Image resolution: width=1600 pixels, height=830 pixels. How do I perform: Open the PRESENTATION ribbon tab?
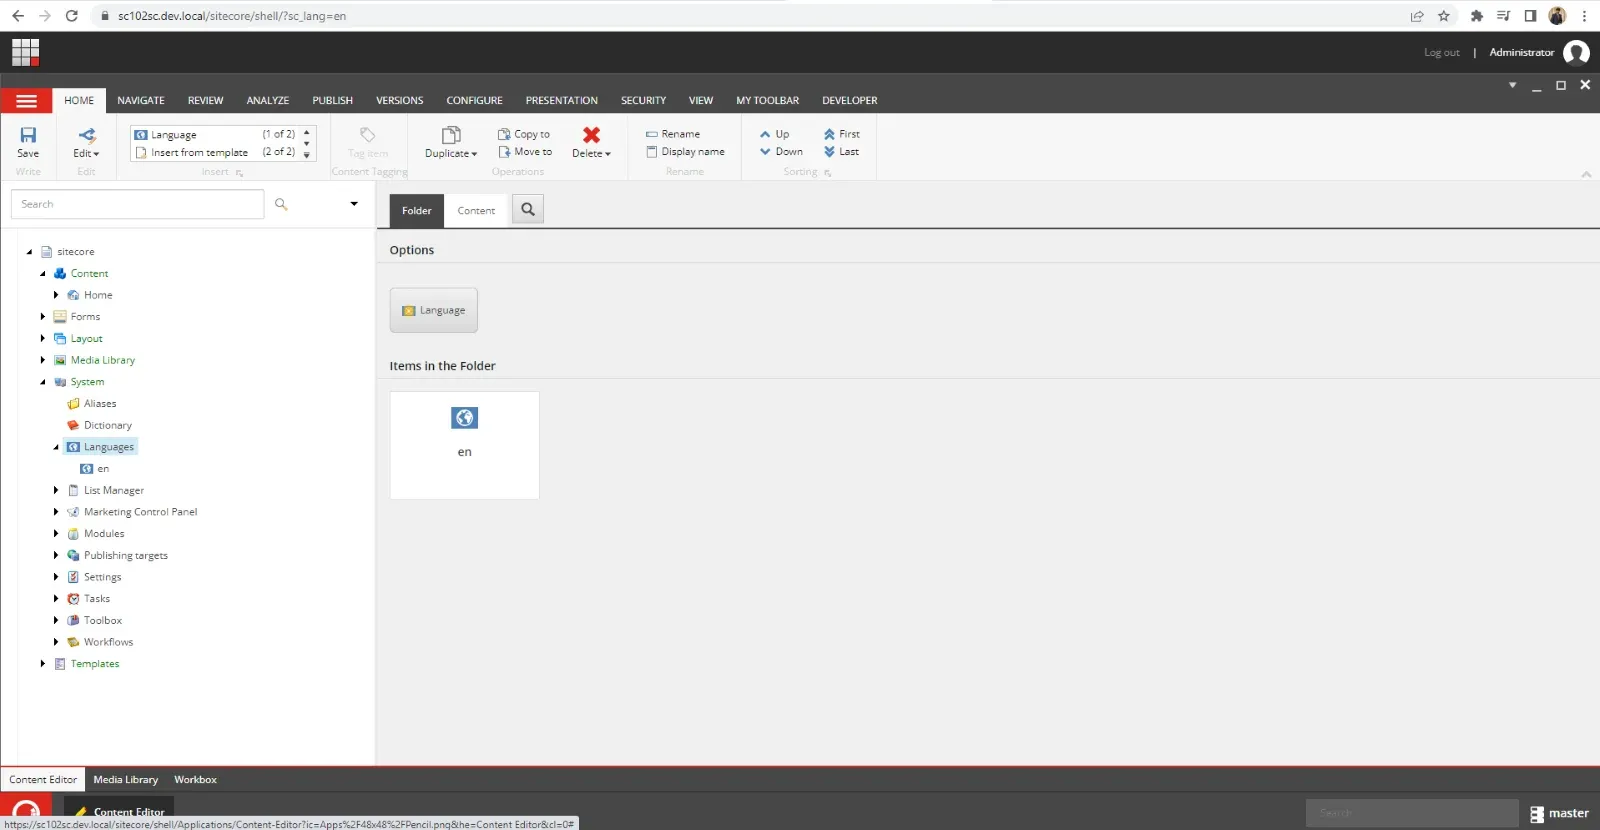coord(561,101)
